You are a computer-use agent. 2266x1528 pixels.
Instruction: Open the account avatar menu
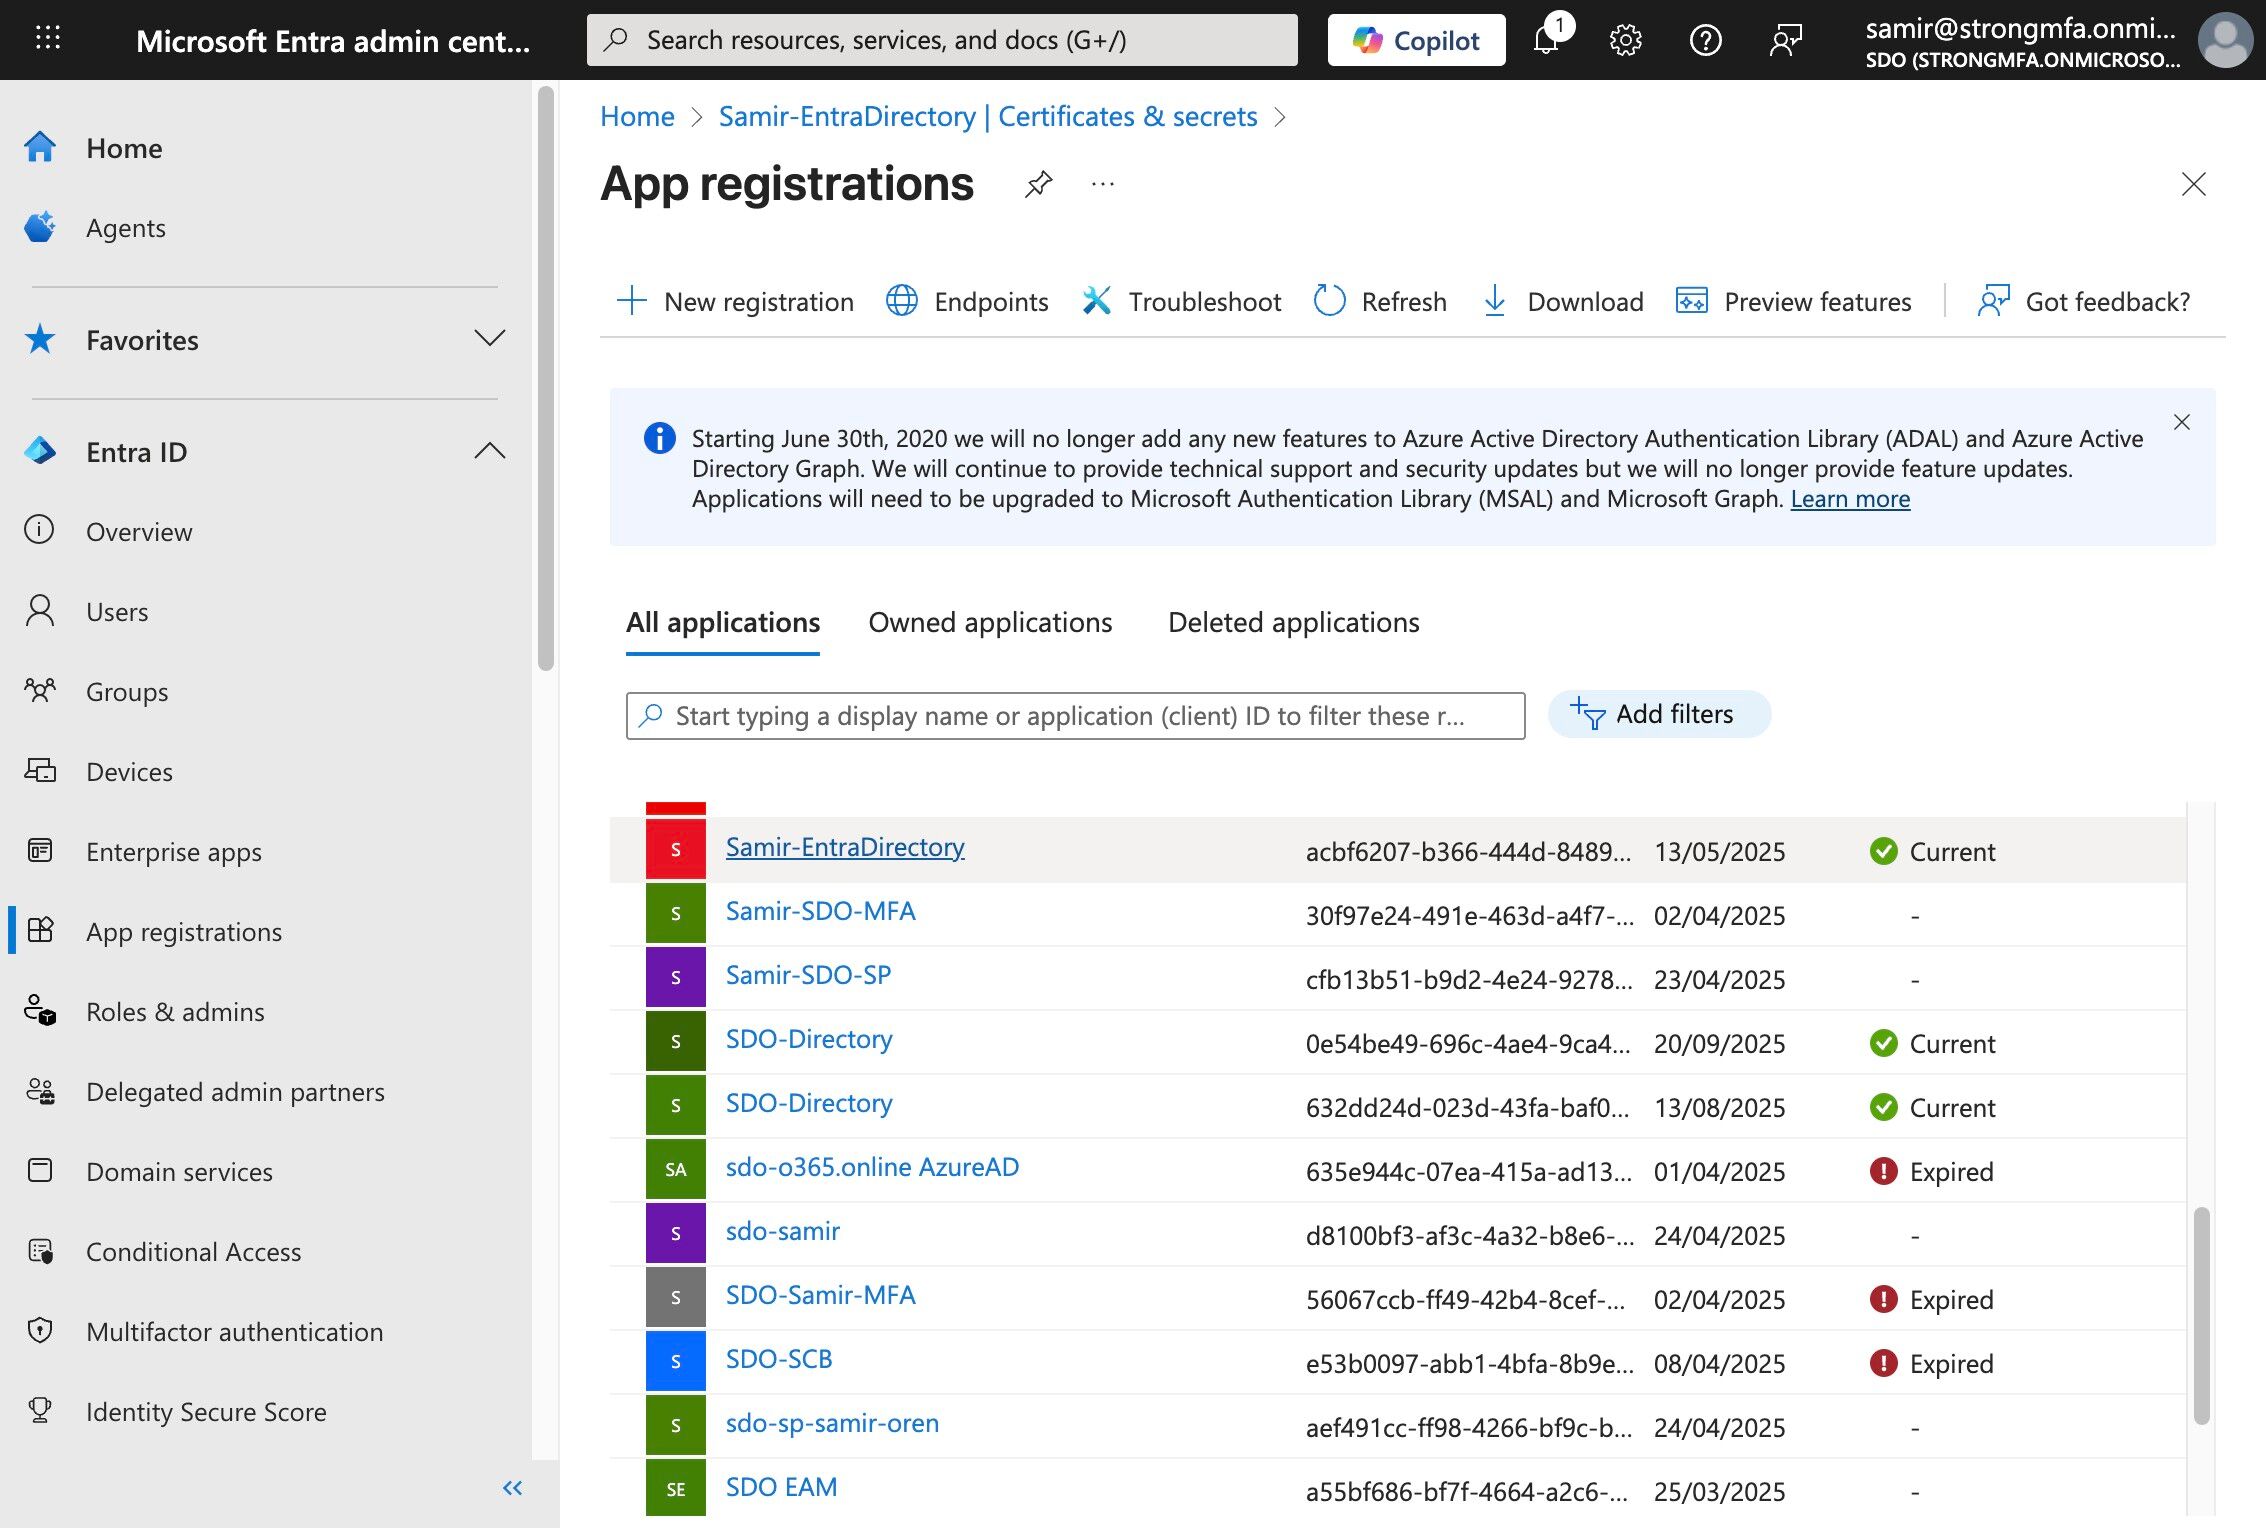coord(2224,40)
